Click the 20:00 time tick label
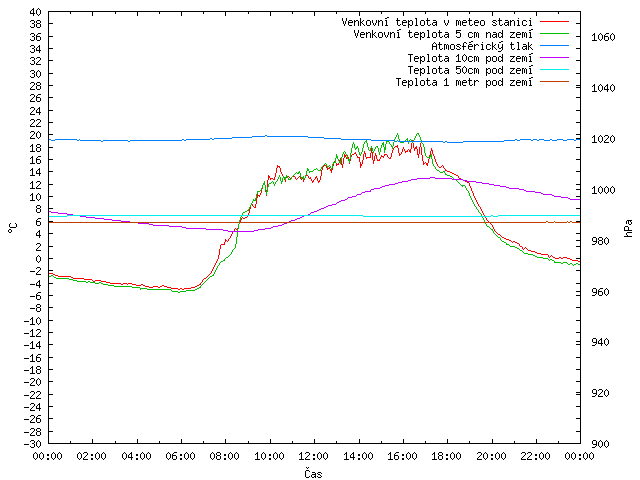 491,456
